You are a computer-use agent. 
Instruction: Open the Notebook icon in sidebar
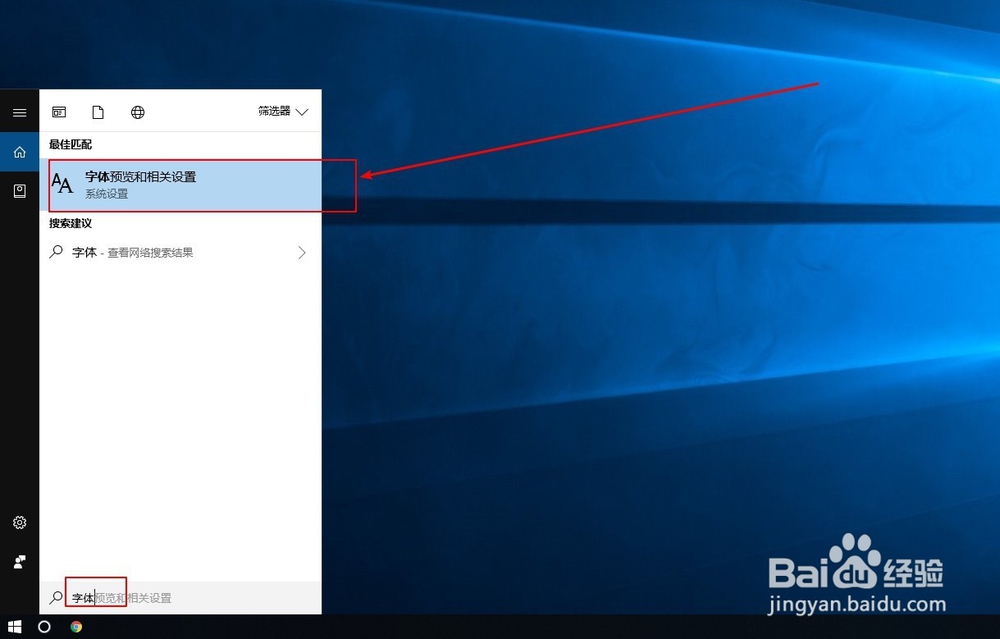coord(20,191)
